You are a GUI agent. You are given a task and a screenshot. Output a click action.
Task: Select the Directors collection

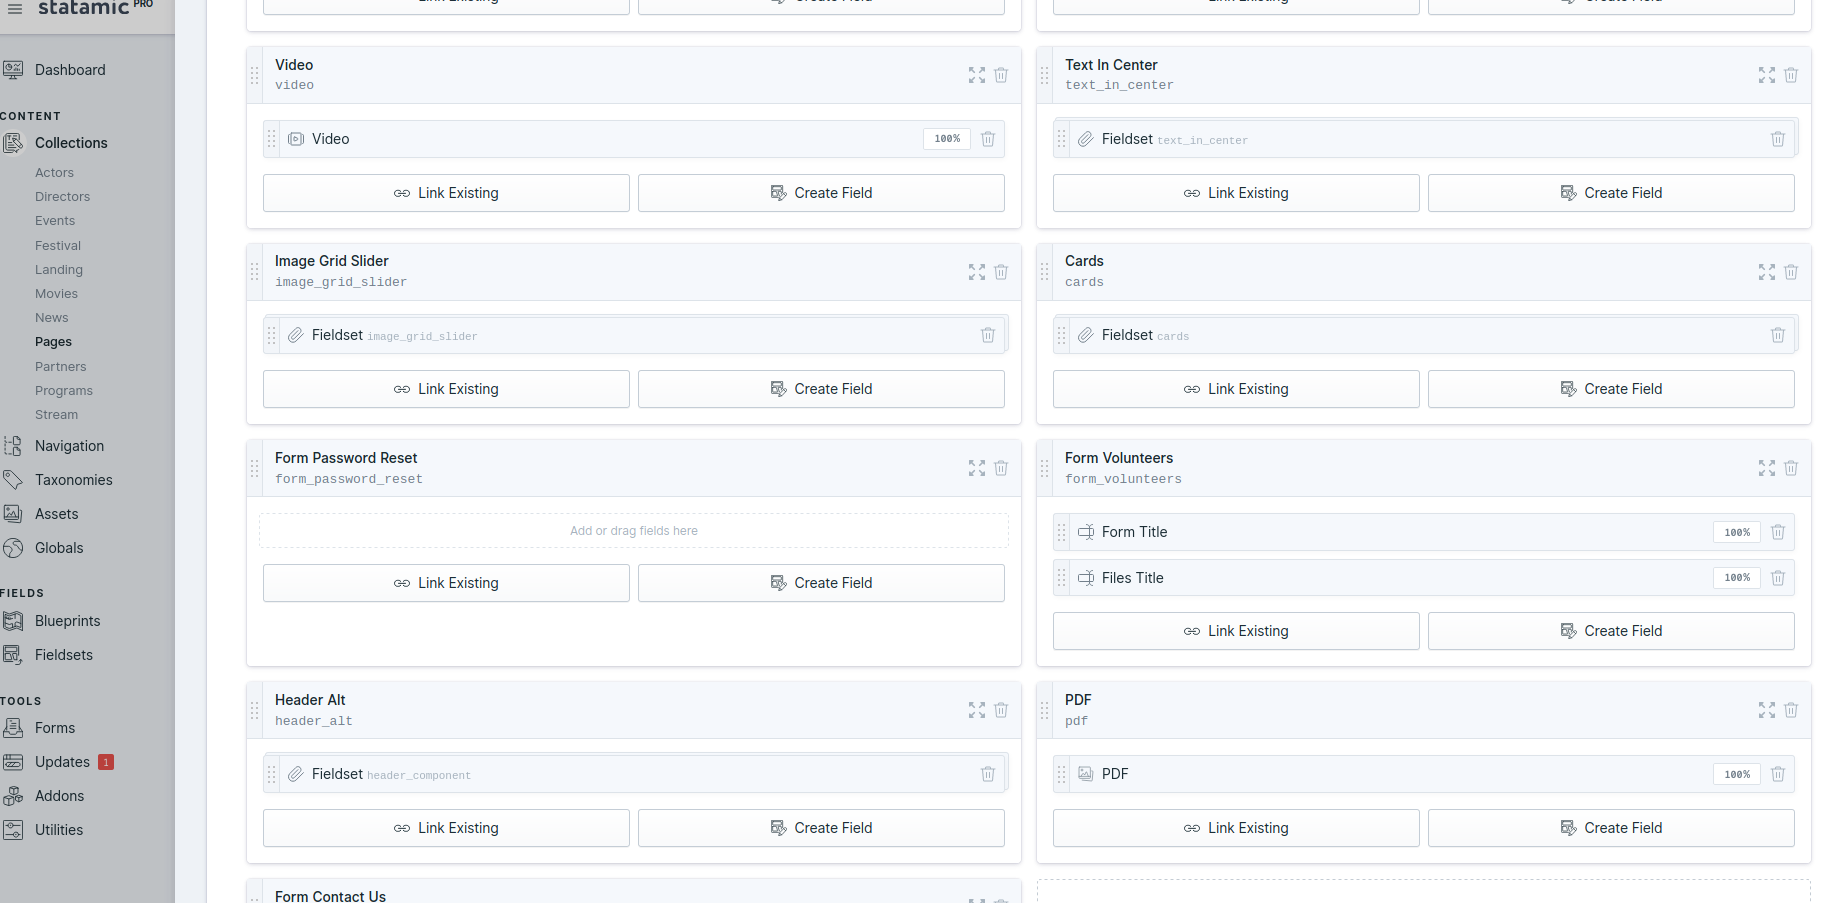pos(62,197)
